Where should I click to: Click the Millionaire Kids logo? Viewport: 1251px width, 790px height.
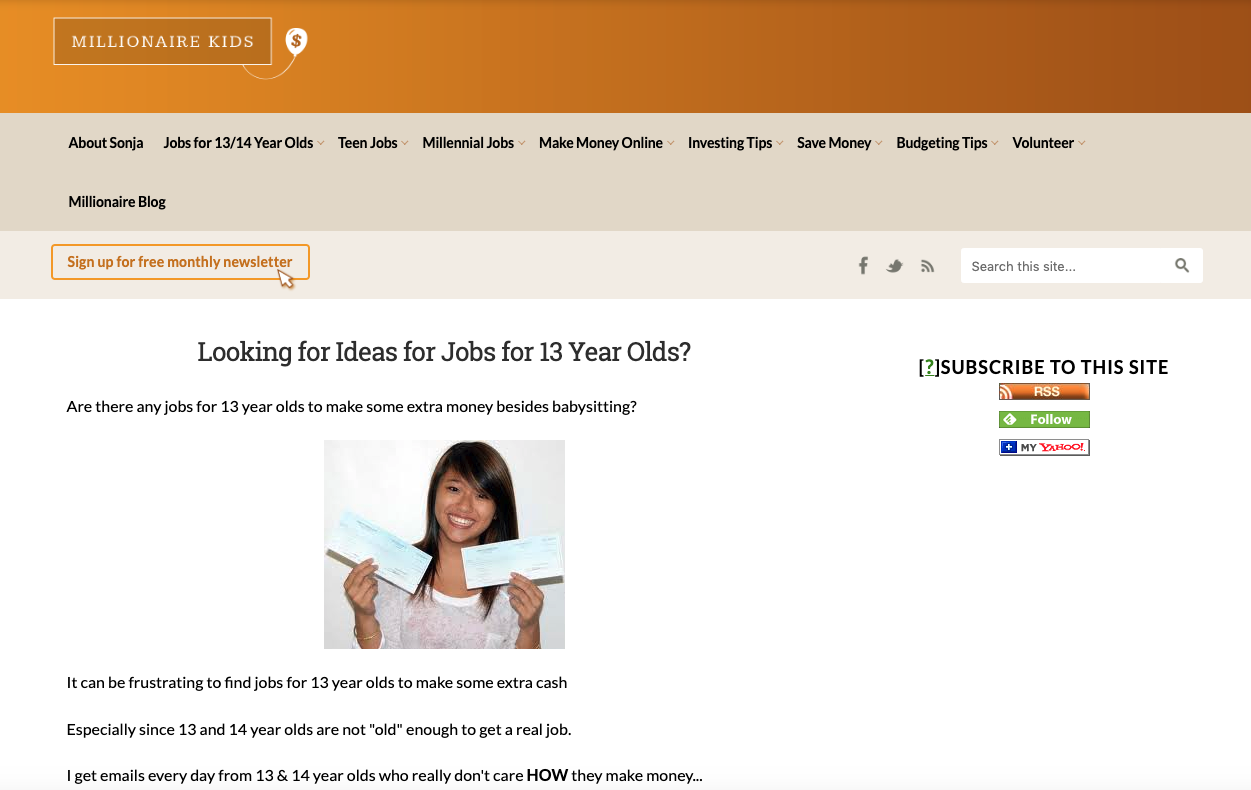coord(163,41)
